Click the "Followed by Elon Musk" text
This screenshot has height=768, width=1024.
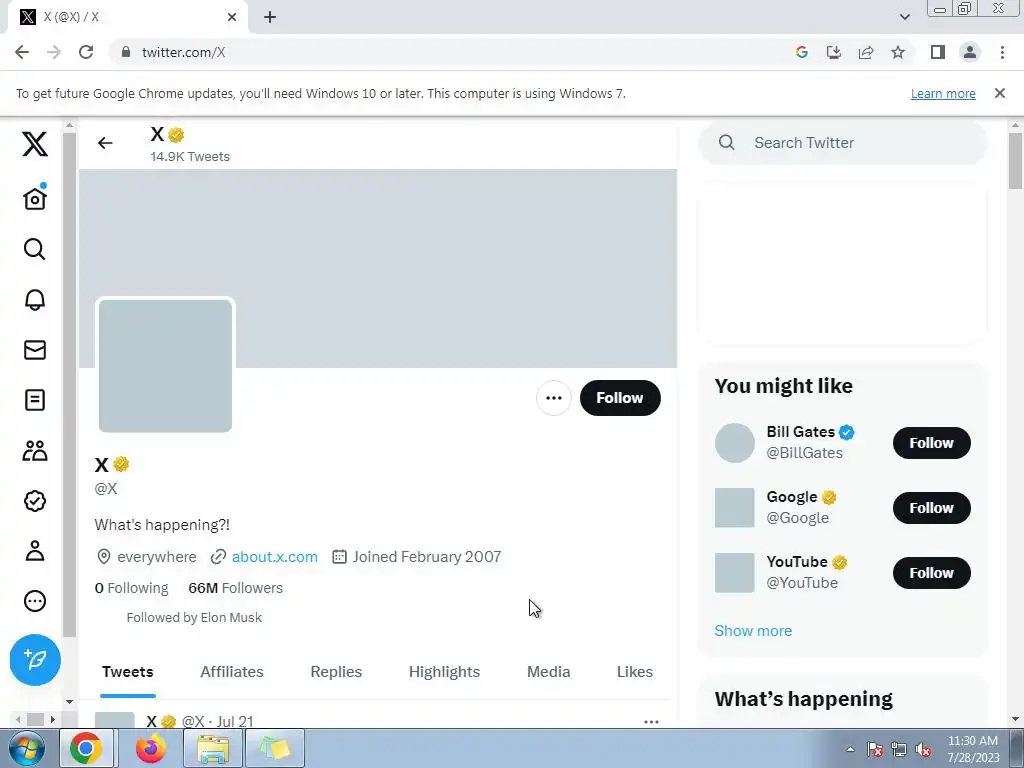(194, 618)
